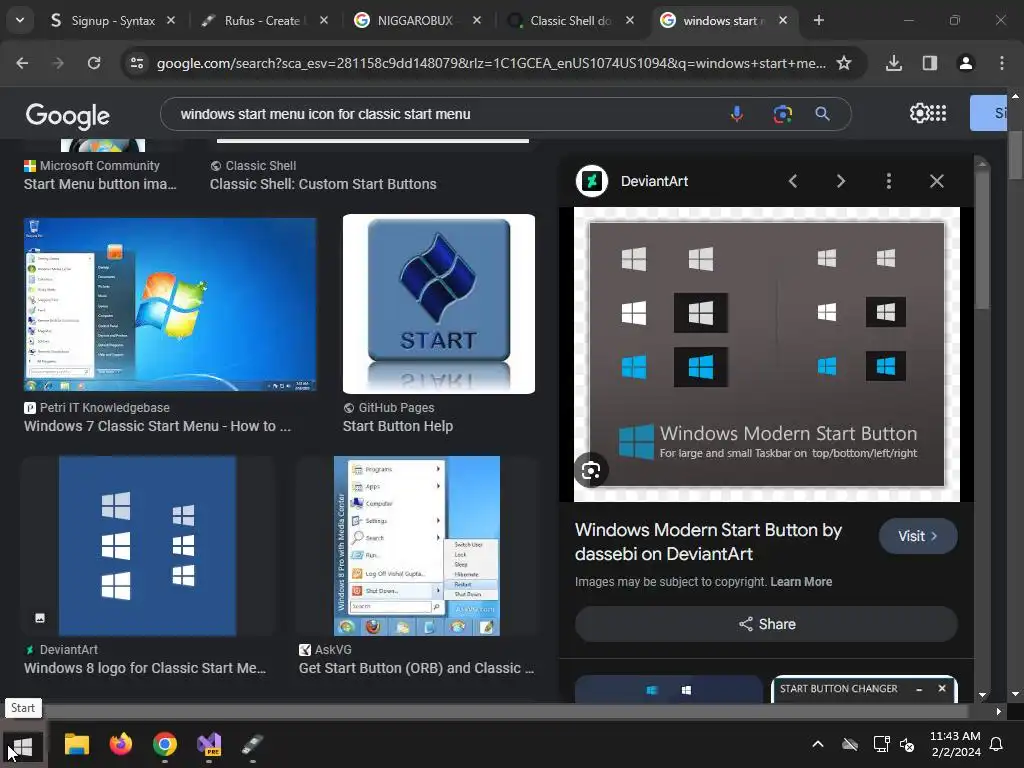This screenshot has width=1024, height=768.
Task: Open the notifications bell
Action: tap(997, 744)
